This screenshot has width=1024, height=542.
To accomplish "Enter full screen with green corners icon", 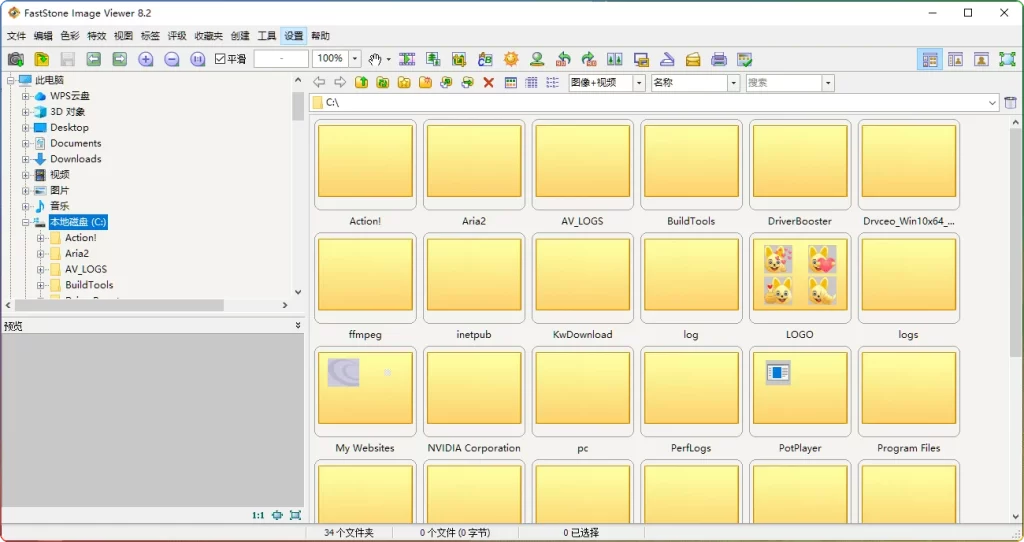I will (x=1007, y=59).
